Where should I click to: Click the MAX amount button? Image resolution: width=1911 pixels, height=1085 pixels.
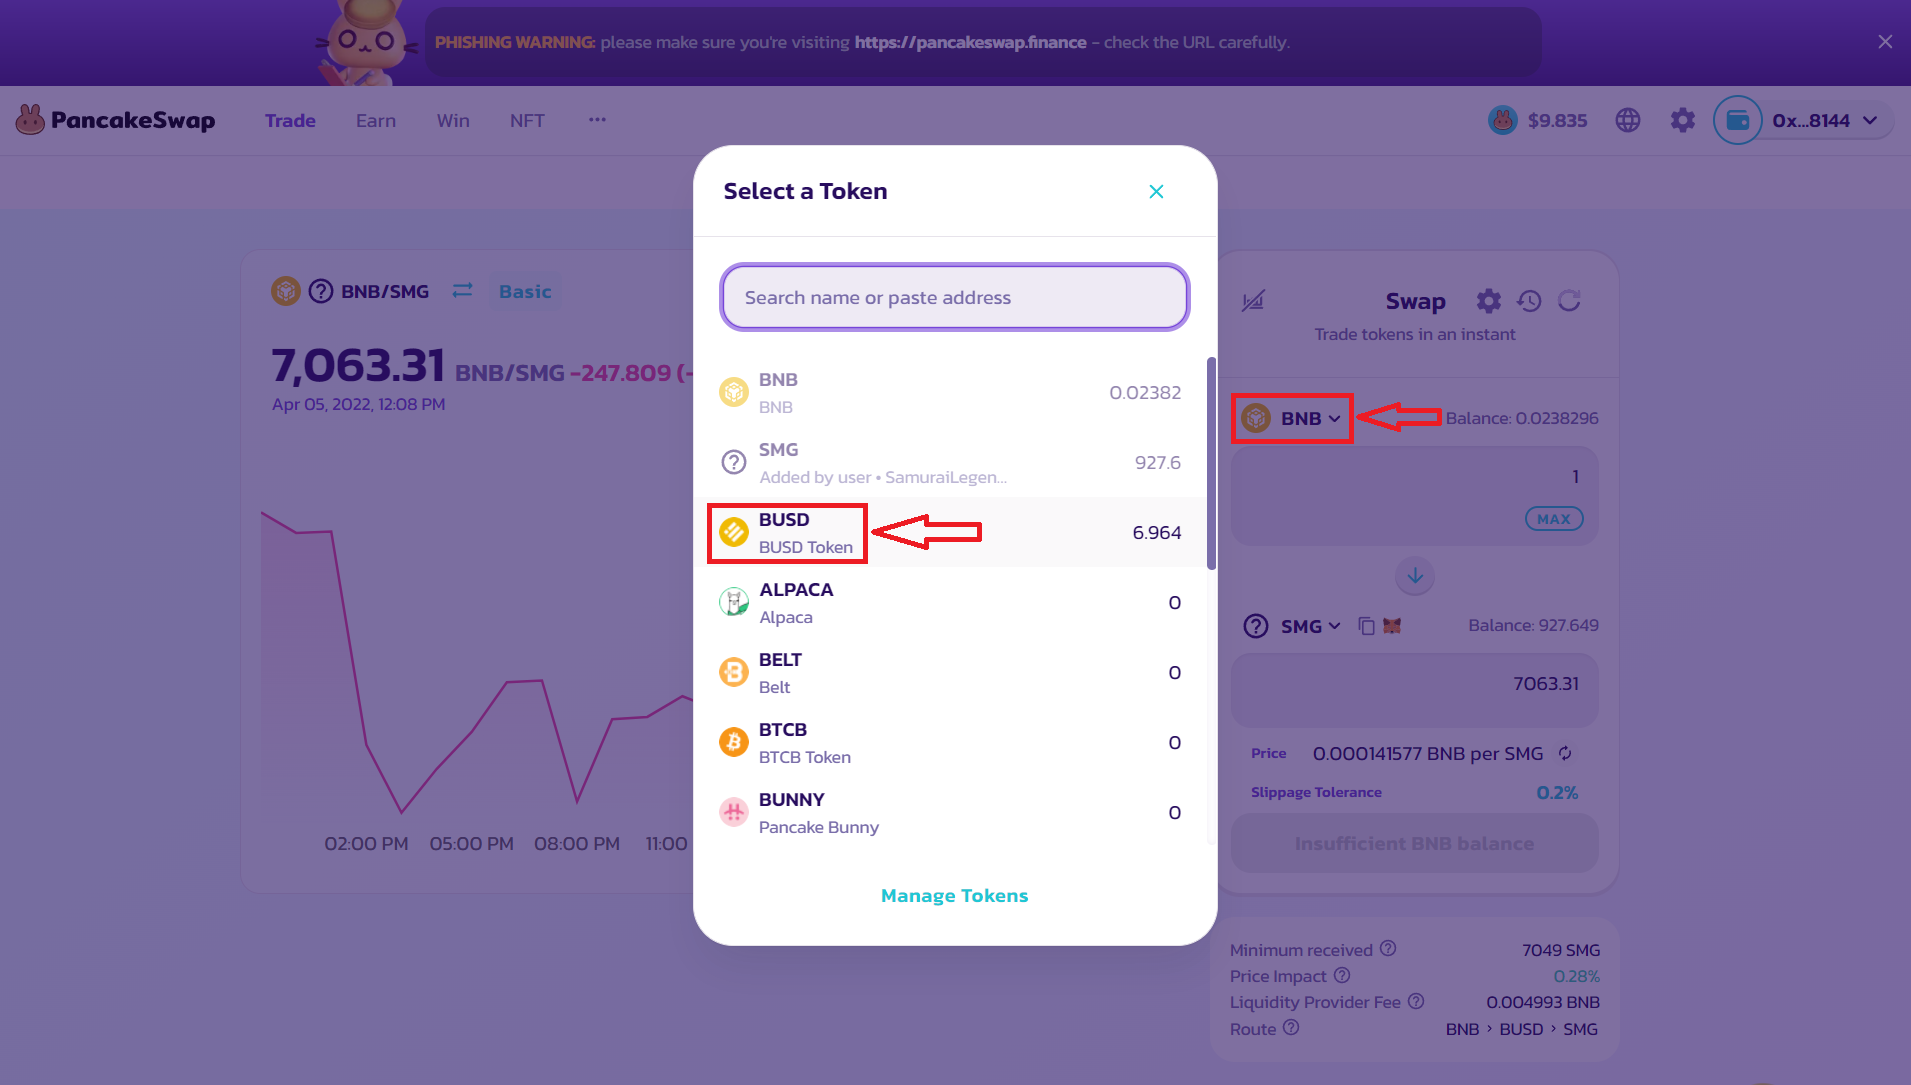click(1553, 519)
